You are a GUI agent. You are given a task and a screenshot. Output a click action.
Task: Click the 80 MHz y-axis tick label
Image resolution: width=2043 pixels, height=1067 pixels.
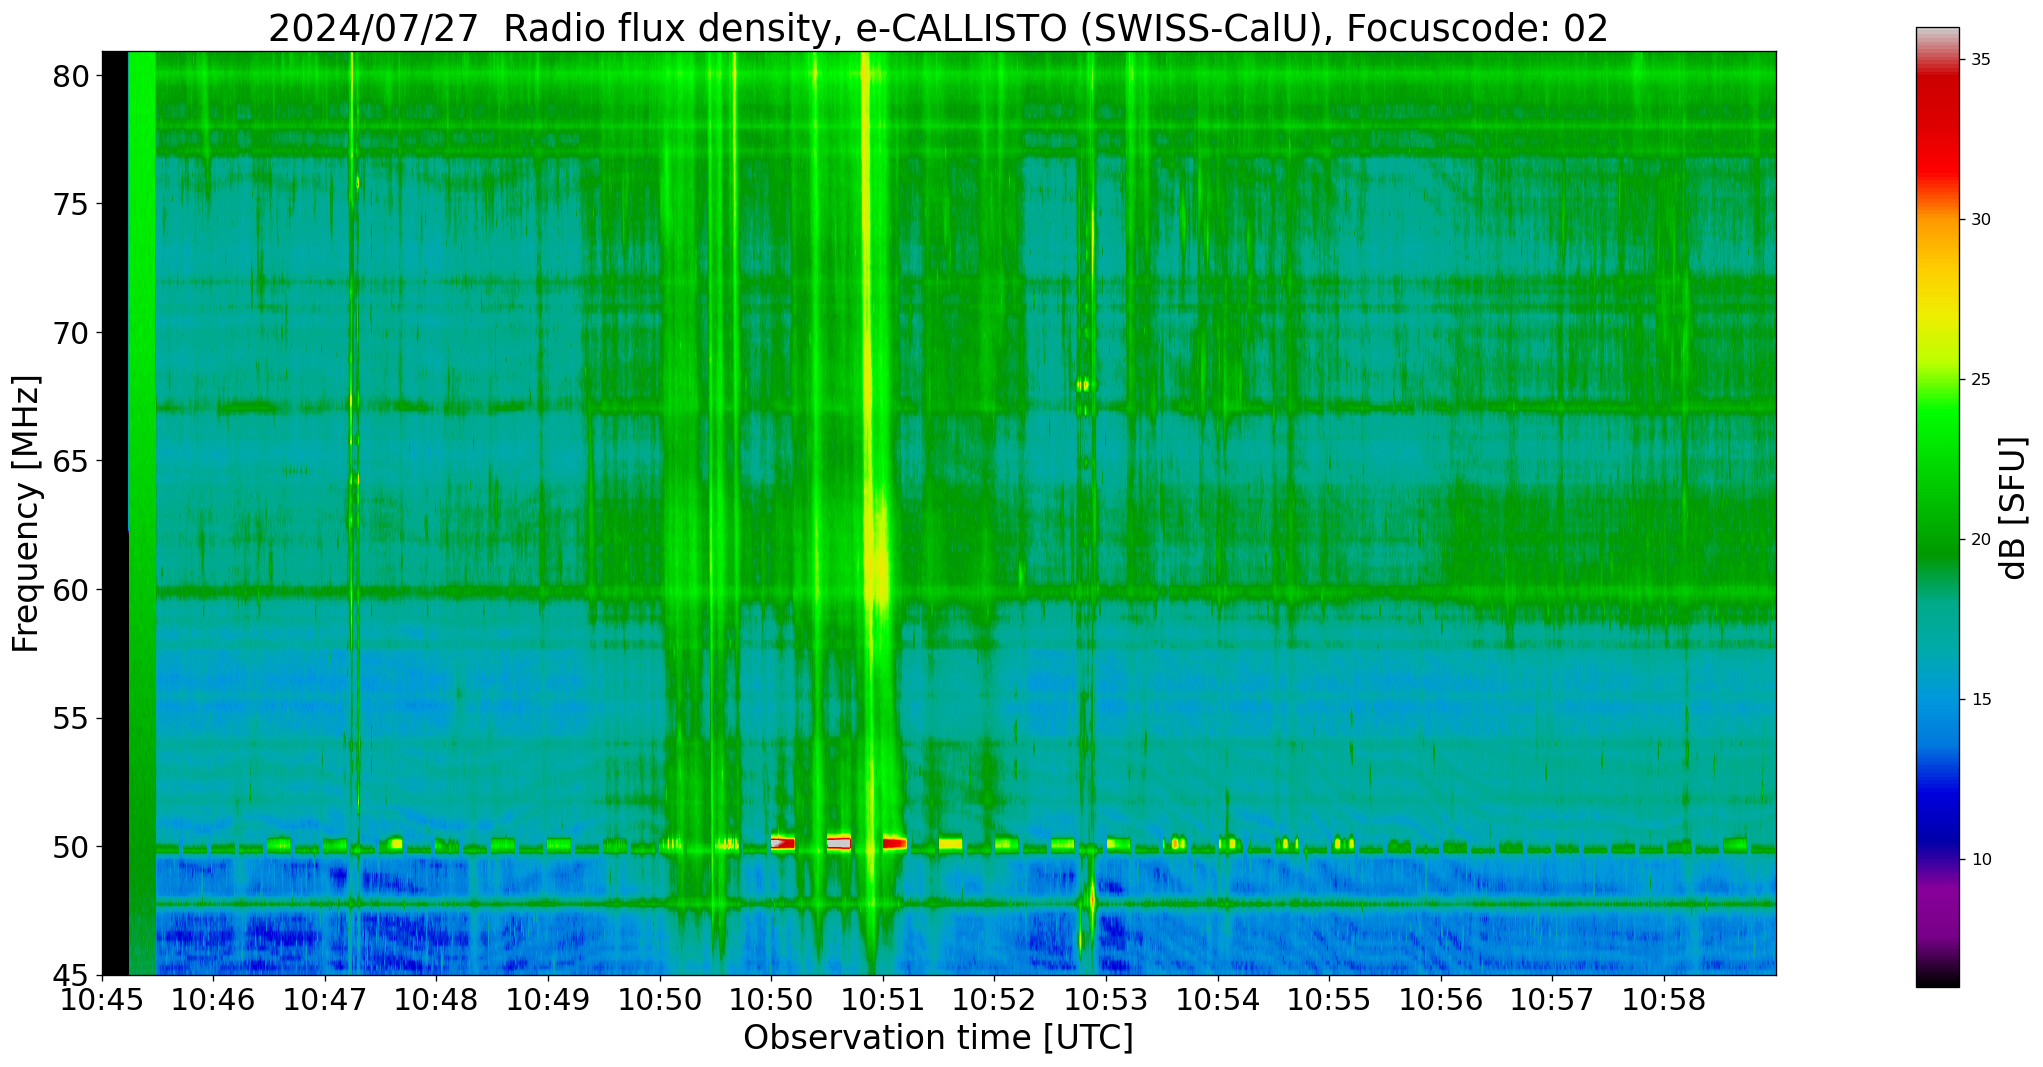(x=72, y=76)
